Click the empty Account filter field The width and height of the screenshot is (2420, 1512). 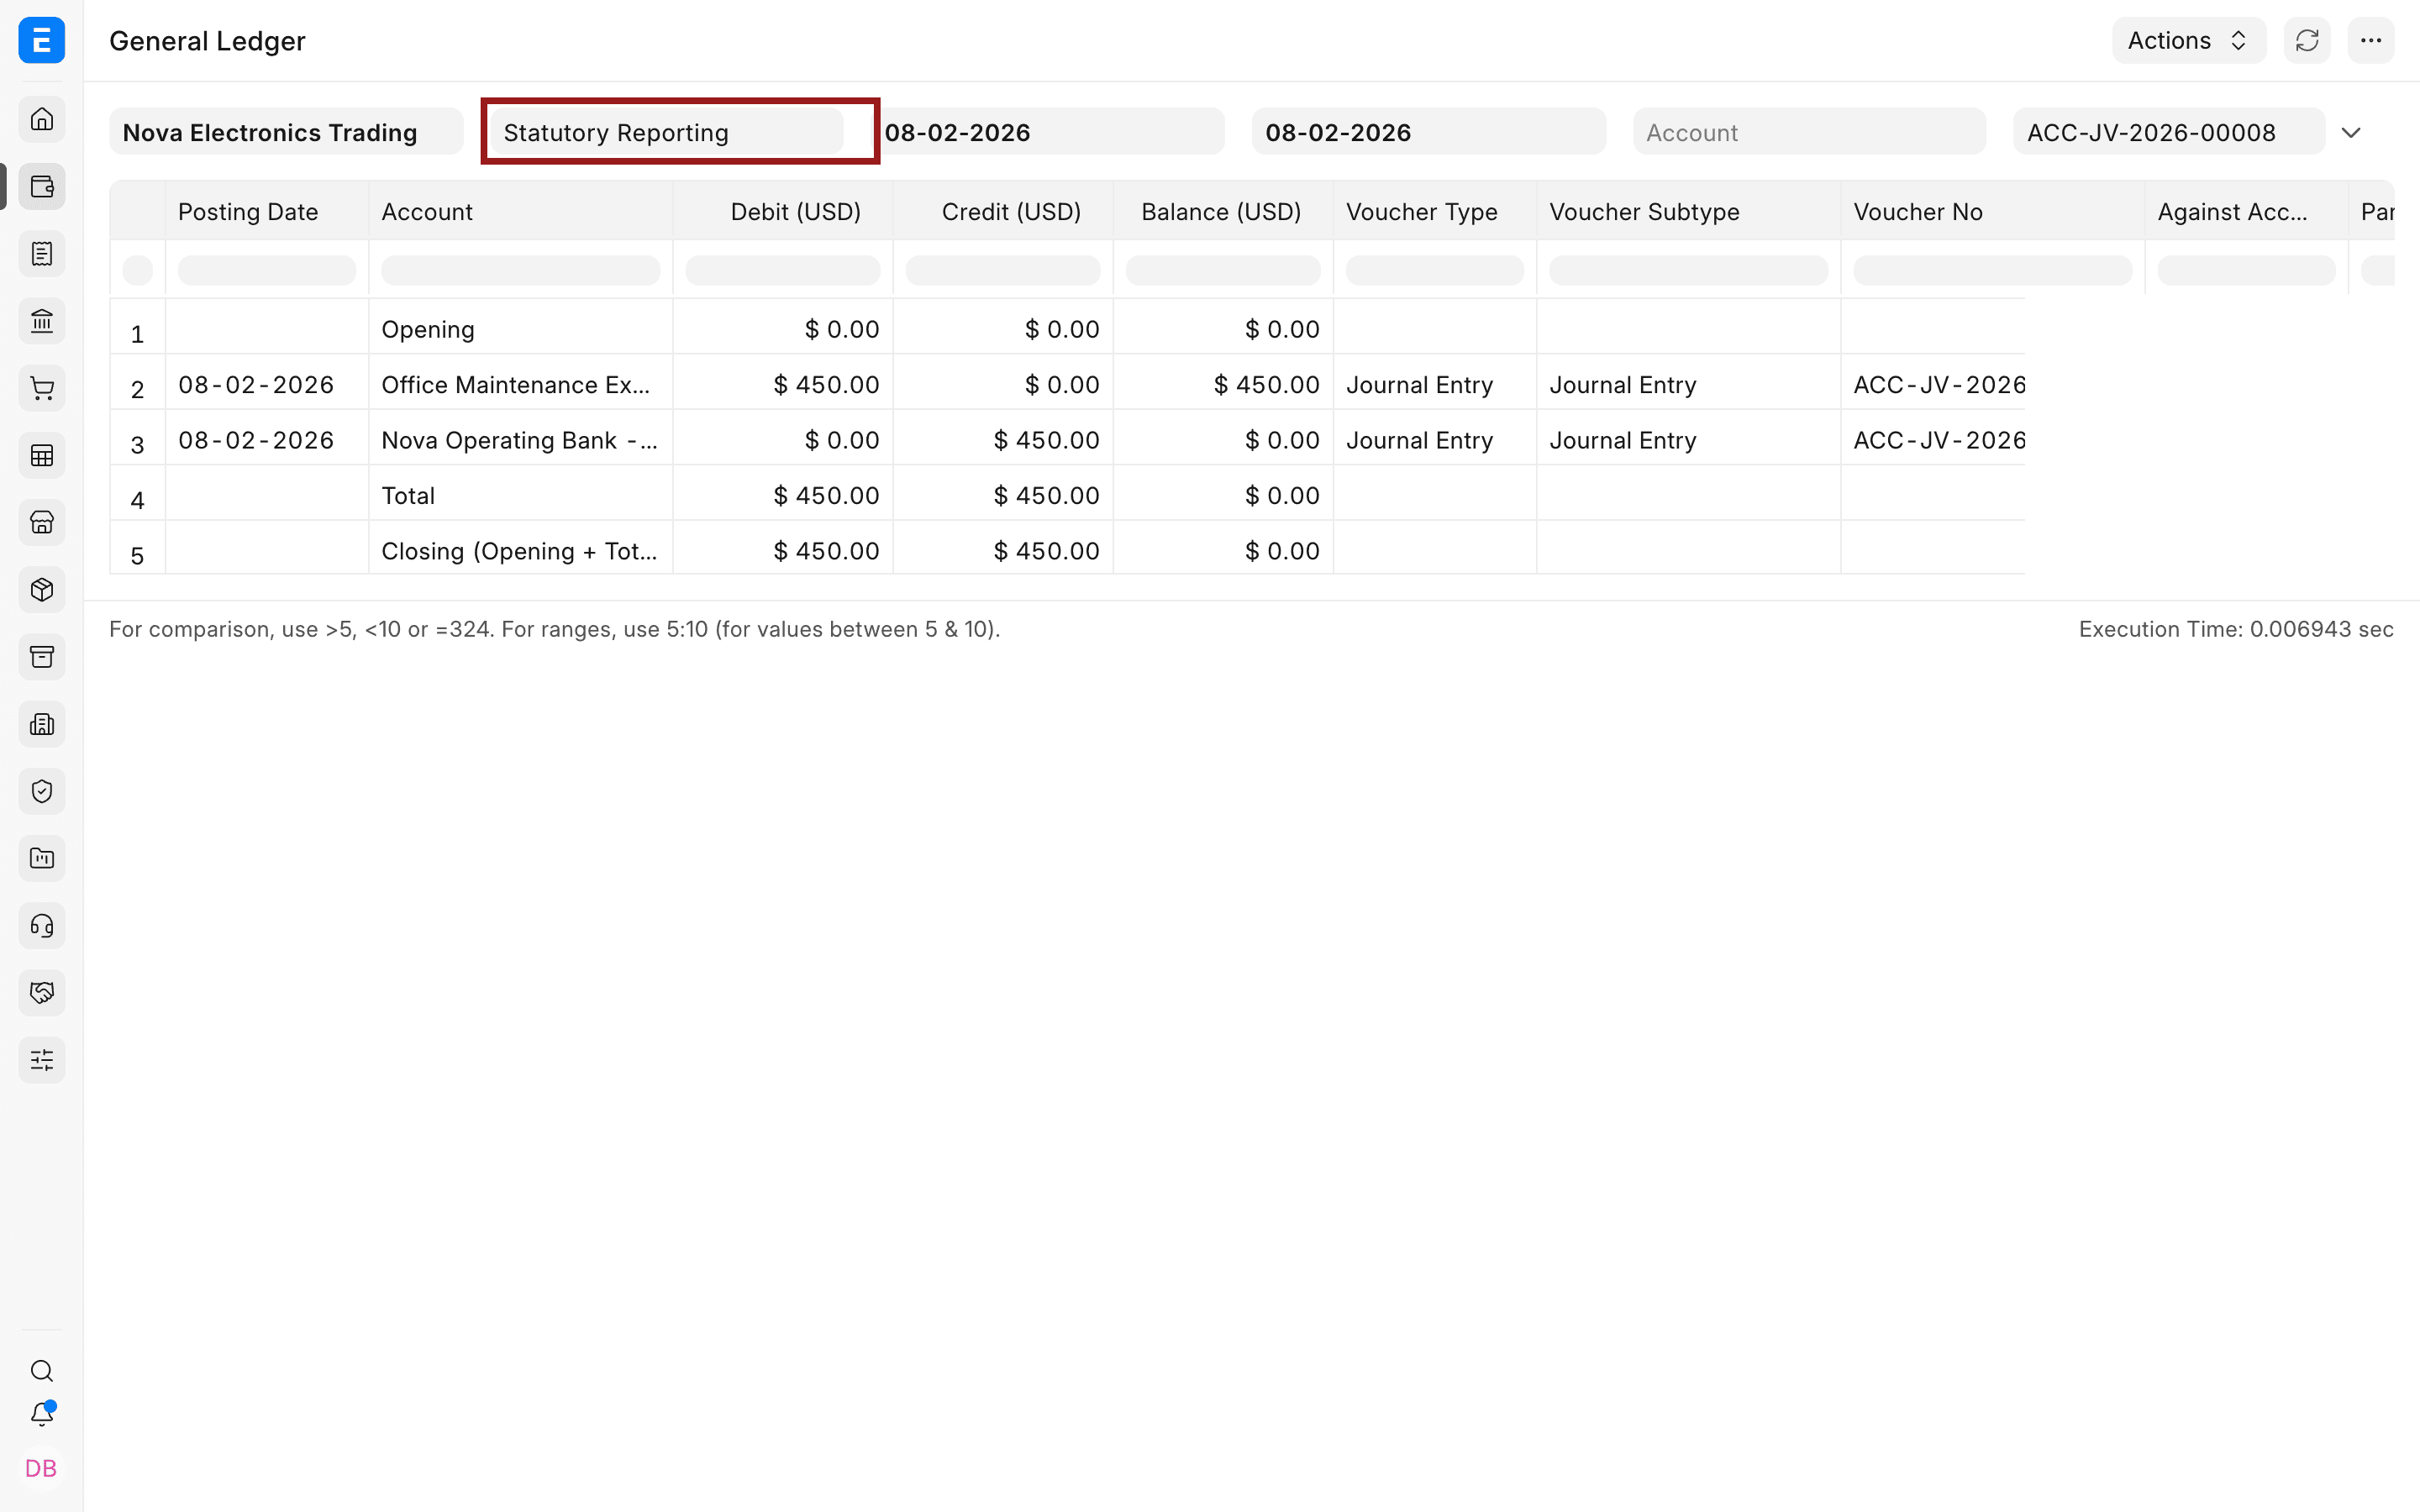click(1809, 132)
